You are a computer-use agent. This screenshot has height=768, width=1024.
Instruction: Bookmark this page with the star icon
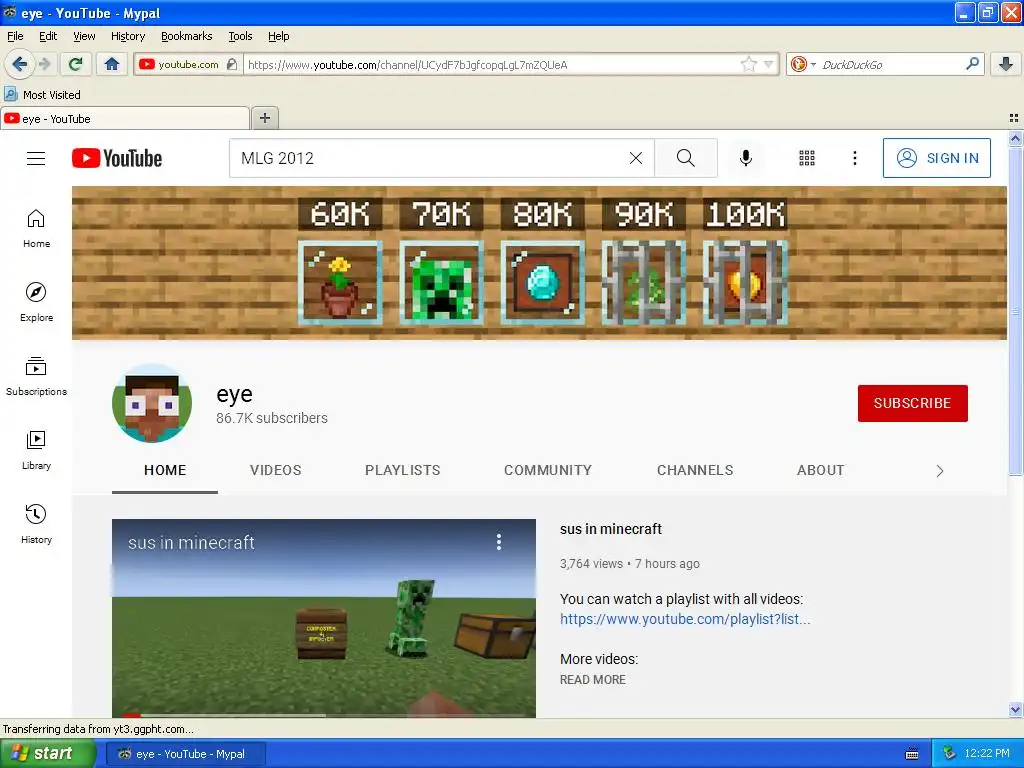click(x=748, y=64)
